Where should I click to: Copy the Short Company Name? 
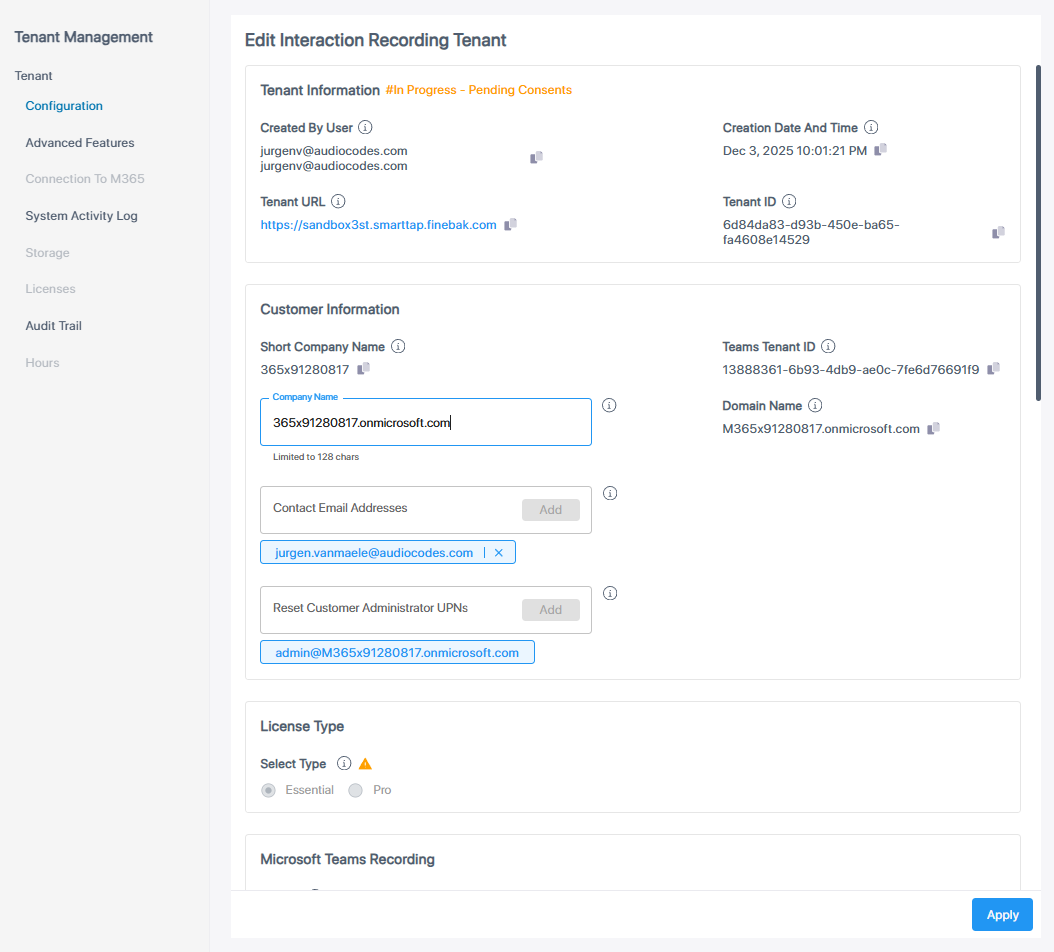363,369
